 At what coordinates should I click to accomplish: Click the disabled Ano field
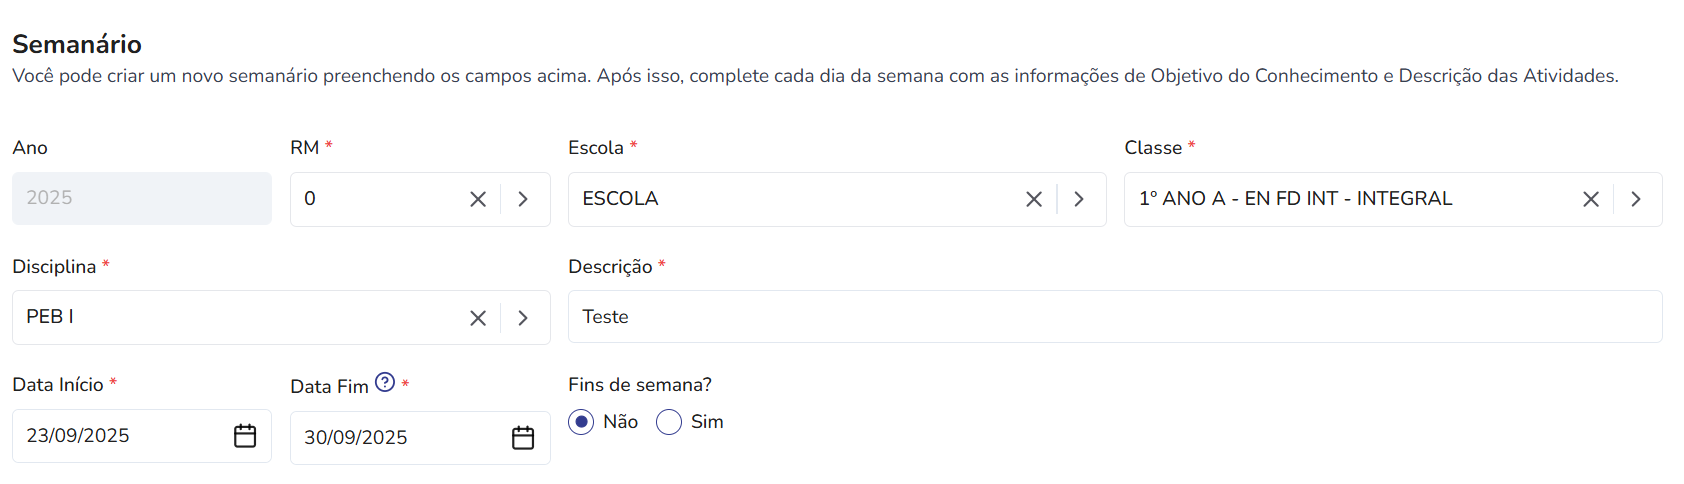(142, 198)
